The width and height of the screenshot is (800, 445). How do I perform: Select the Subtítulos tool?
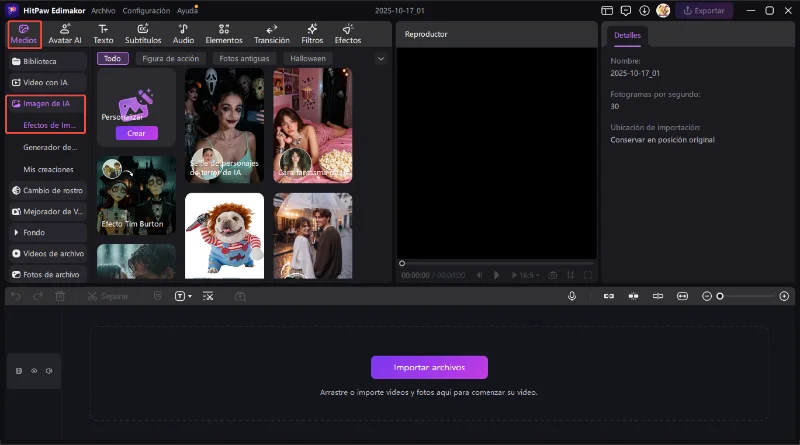pyautogui.click(x=143, y=33)
